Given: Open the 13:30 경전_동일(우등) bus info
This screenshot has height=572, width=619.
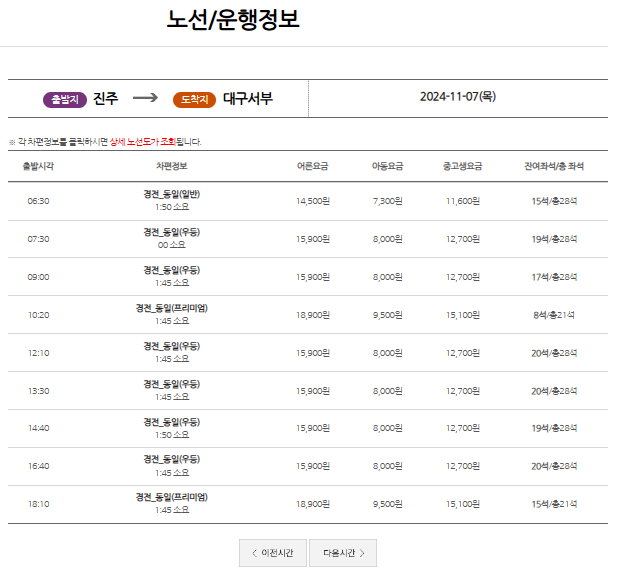Looking at the screenshot, I should 172,390.
